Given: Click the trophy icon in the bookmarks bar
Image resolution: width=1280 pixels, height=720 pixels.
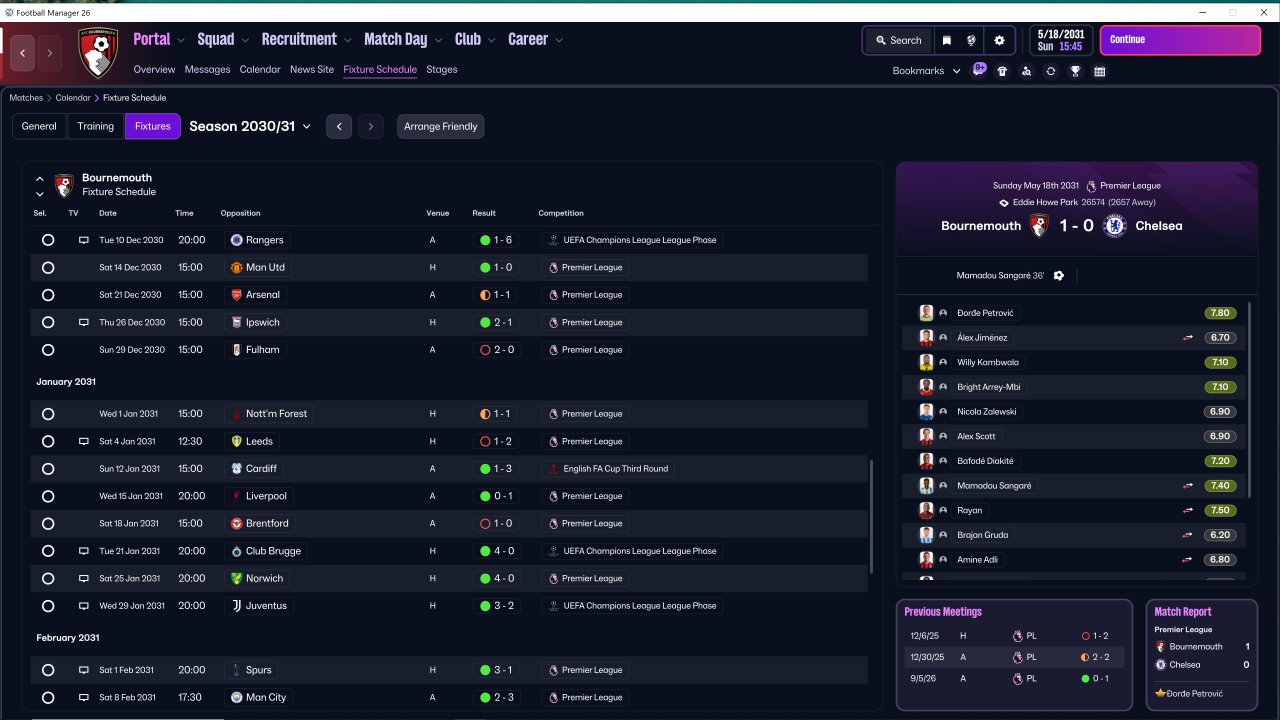Looking at the screenshot, I should tap(1075, 71).
